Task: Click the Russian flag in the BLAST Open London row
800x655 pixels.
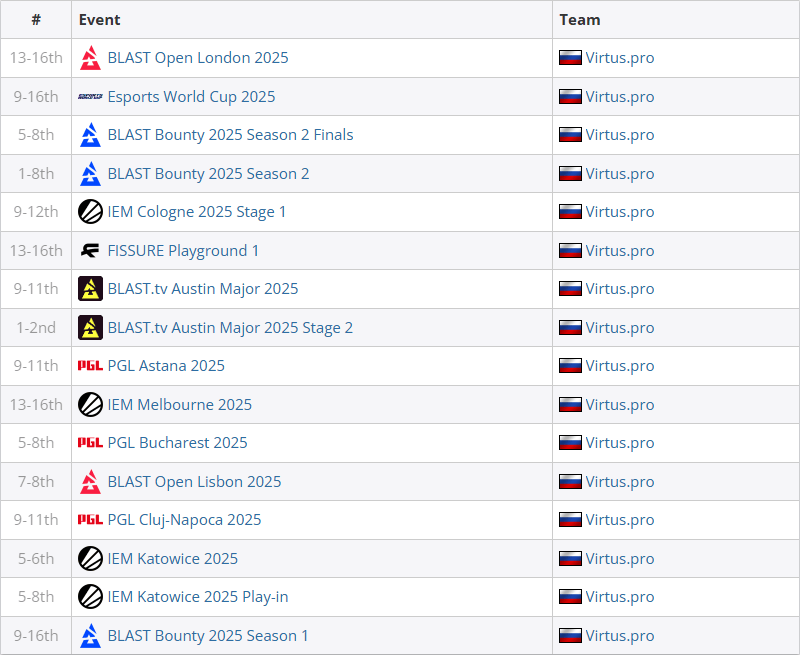Action: (570, 58)
